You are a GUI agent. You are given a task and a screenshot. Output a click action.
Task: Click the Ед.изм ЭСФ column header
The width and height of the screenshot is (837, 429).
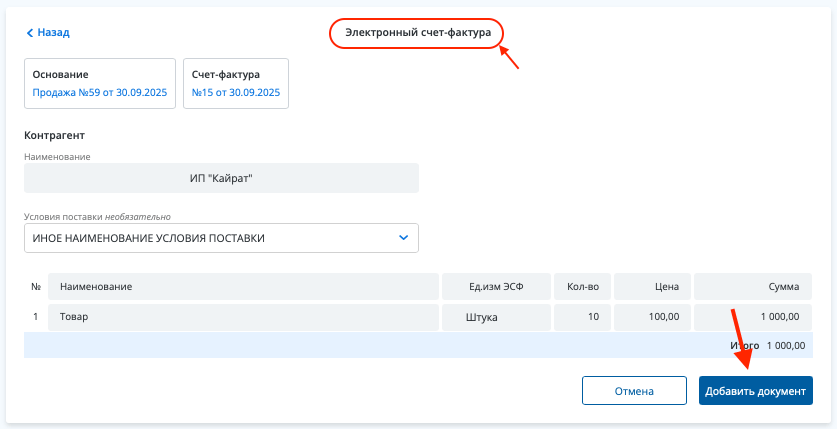496,287
